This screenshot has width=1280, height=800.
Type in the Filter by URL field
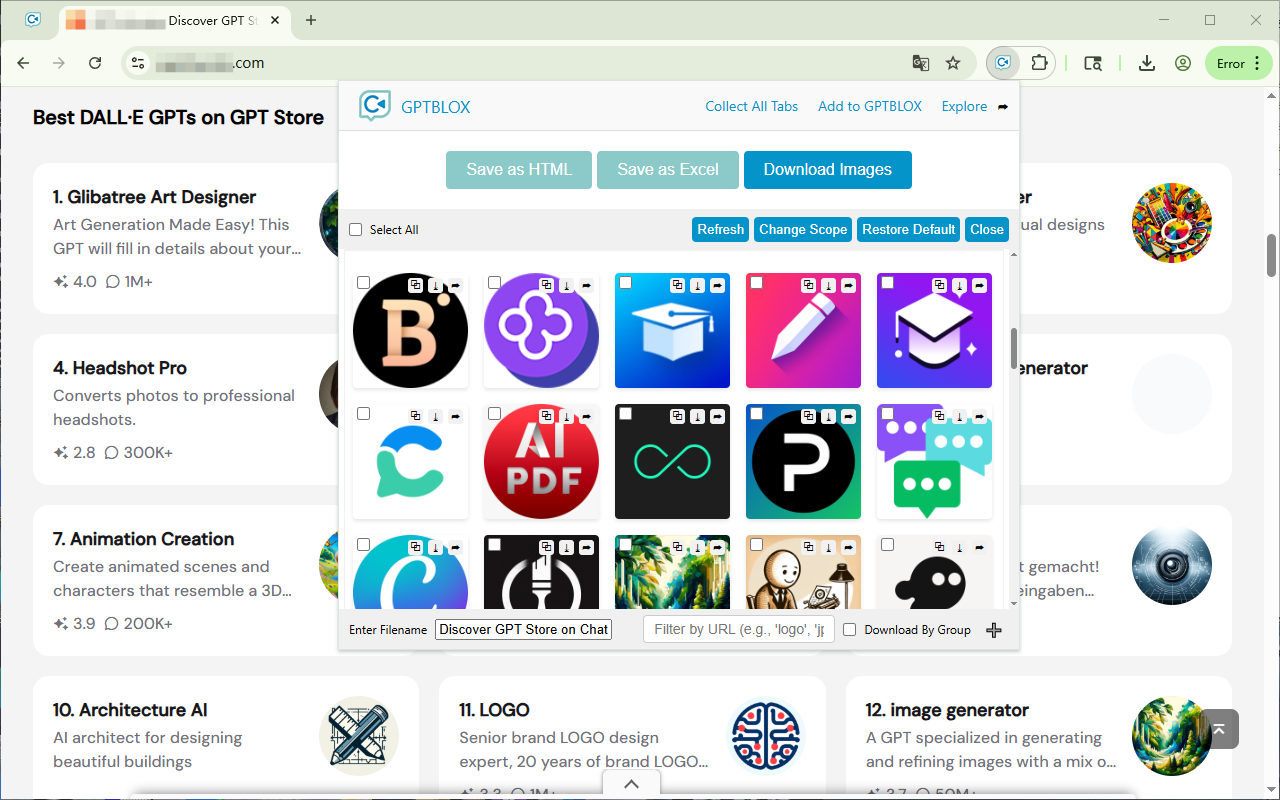coord(738,629)
